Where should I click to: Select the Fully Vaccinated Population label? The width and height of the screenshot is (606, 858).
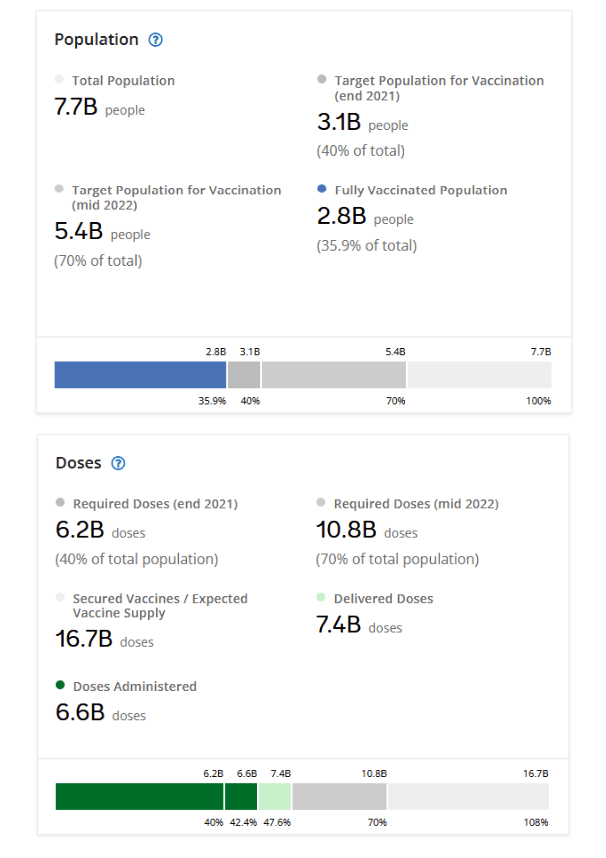(x=420, y=190)
